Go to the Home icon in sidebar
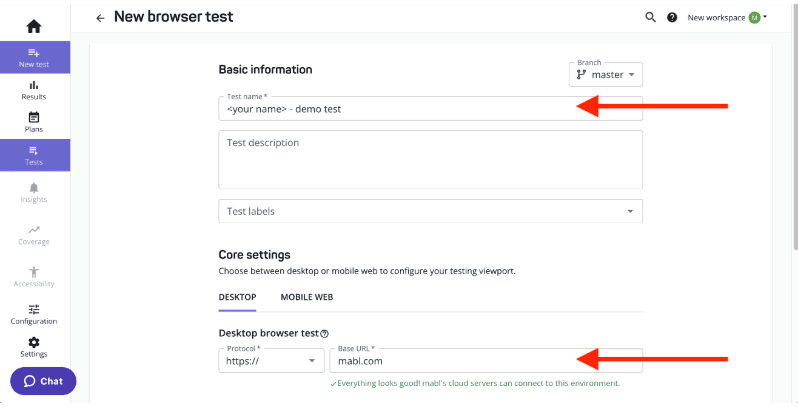 (x=34, y=25)
